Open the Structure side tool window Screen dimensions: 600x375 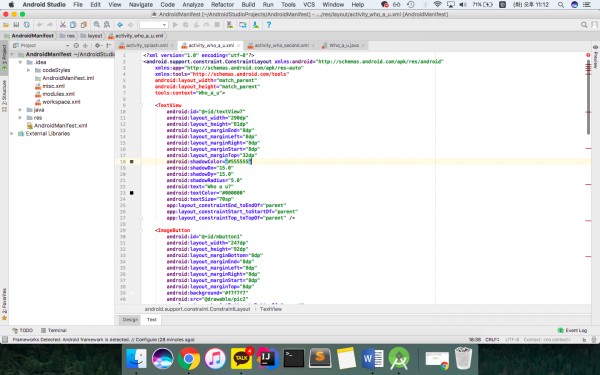(x=4, y=95)
